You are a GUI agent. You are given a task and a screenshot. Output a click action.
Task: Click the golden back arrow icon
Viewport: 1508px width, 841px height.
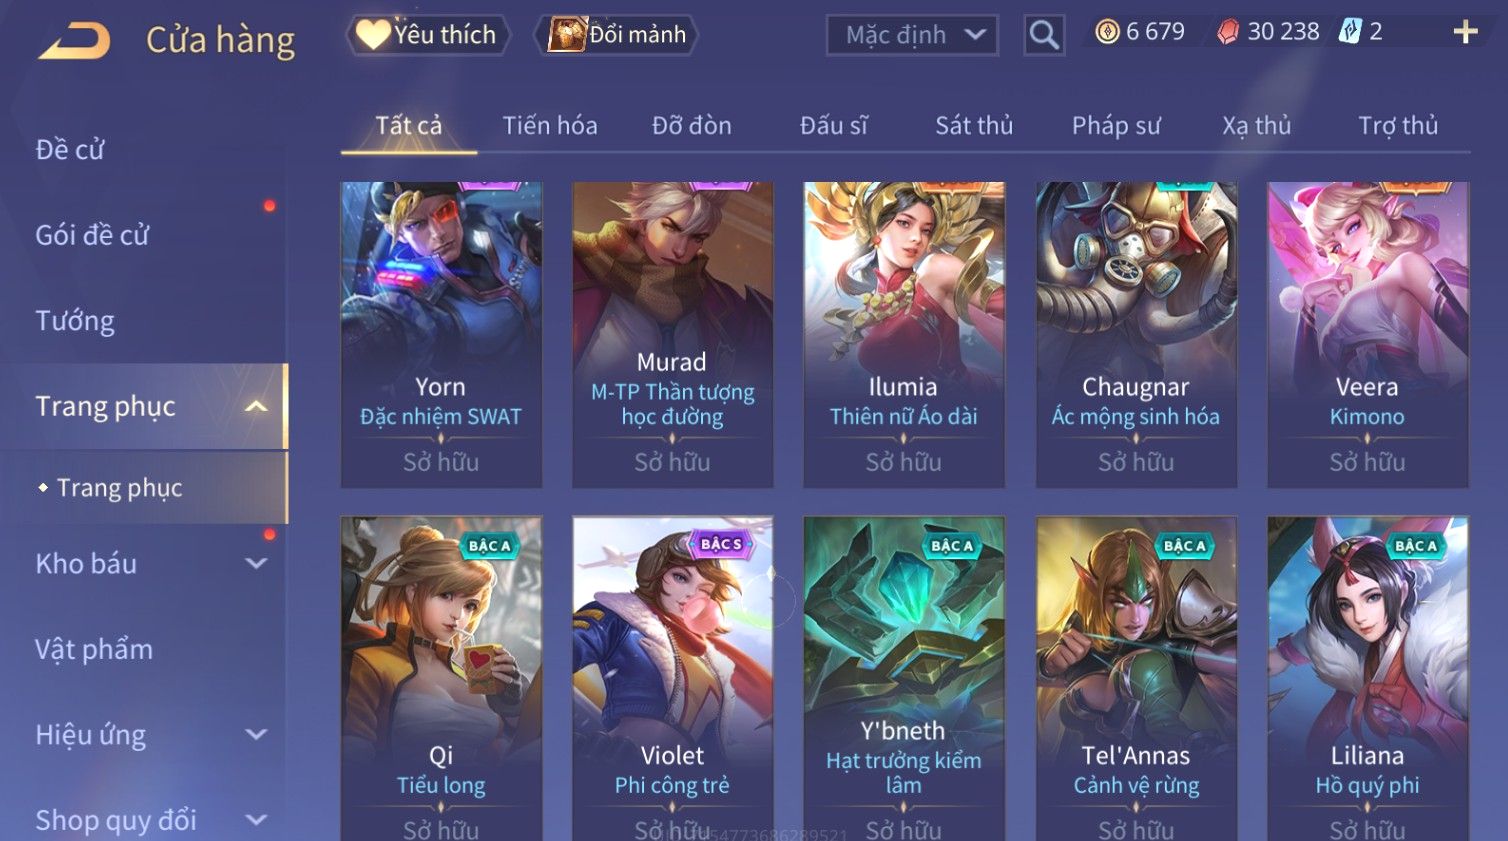tap(74, 41)
